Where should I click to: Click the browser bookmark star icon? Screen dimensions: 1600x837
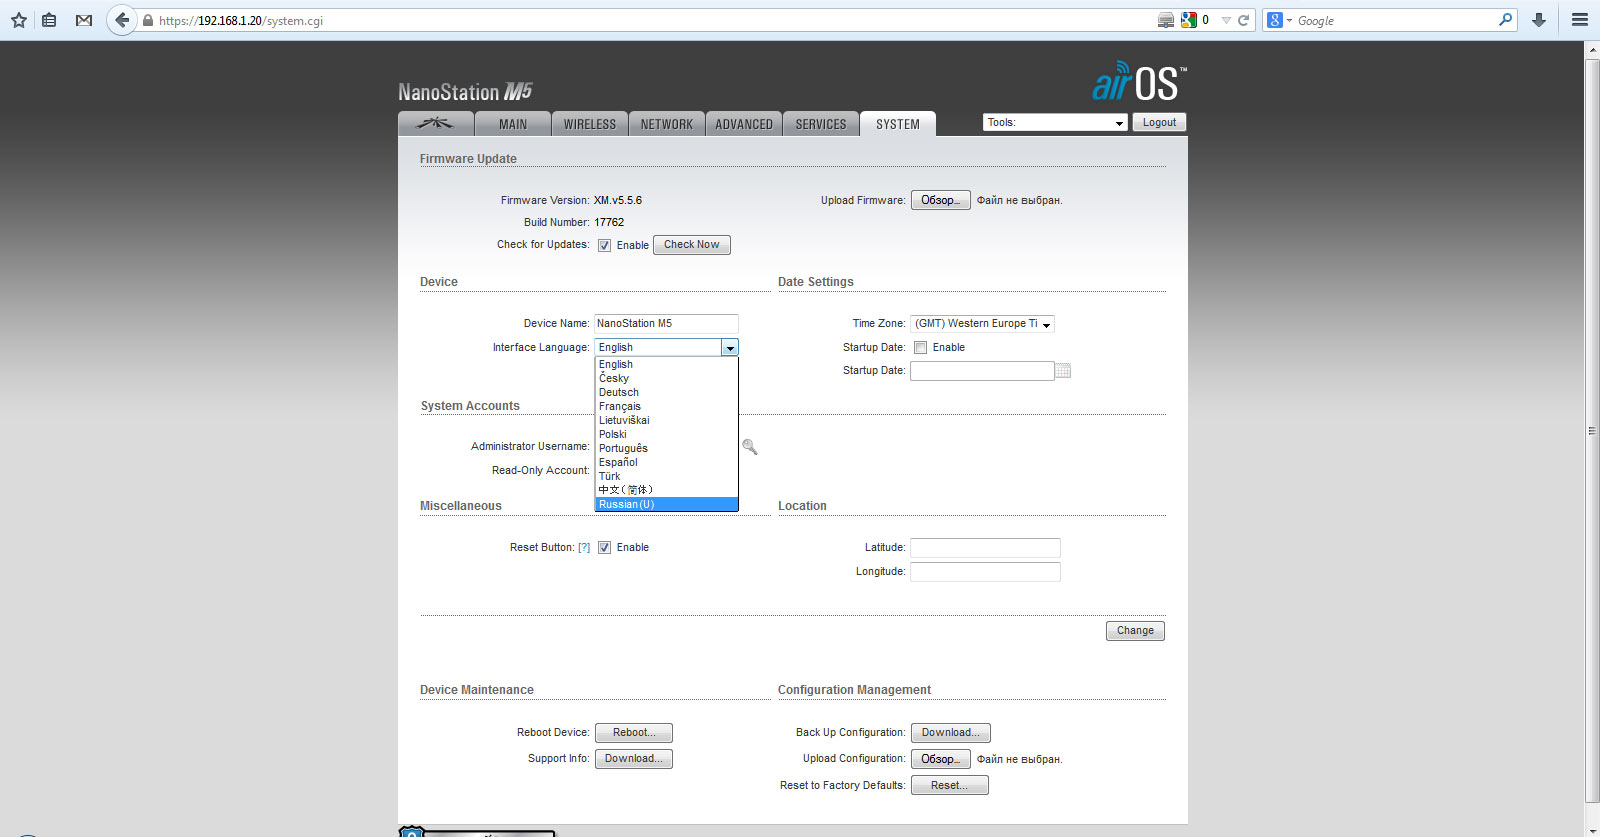pyautogui.click(x=18, y=20)
